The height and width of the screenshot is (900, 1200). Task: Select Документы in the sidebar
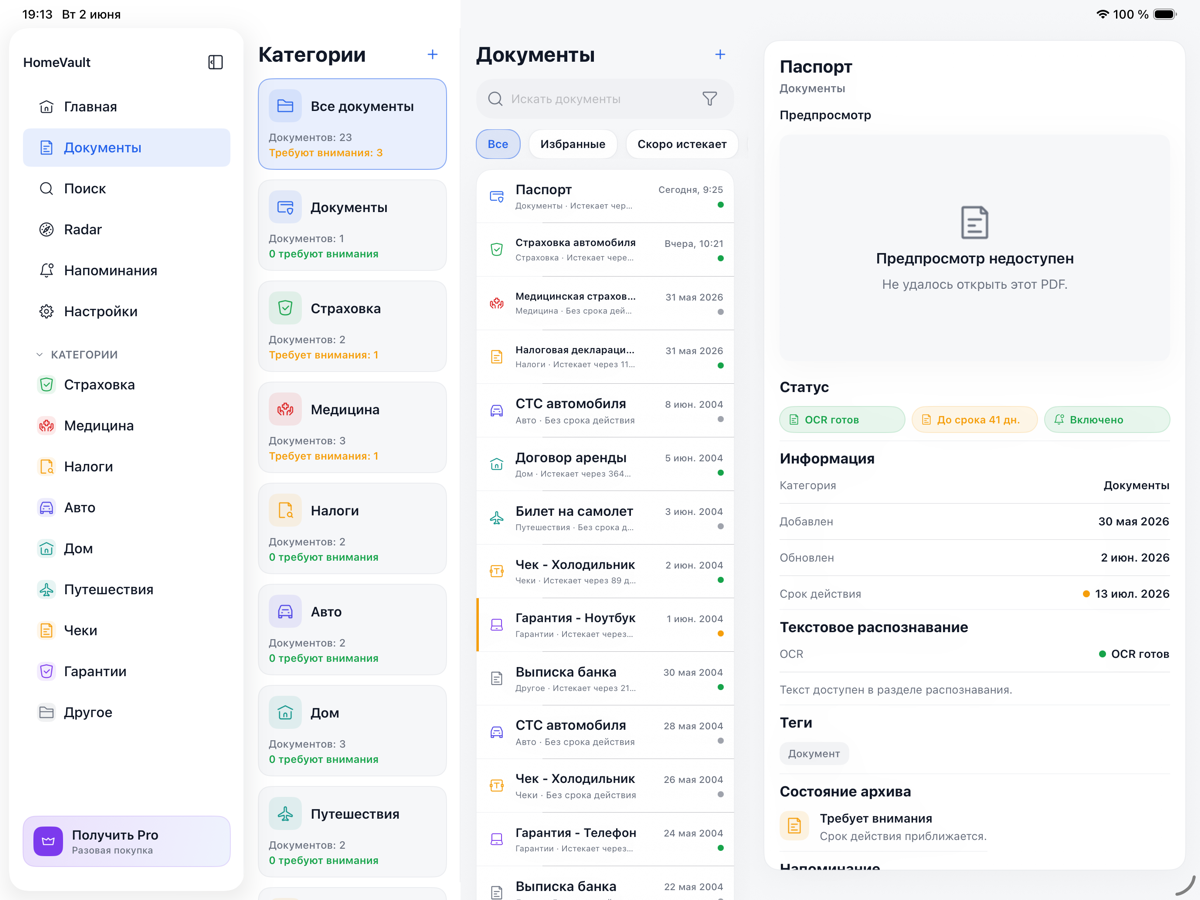pyautogui.click(x=127, y=147)
